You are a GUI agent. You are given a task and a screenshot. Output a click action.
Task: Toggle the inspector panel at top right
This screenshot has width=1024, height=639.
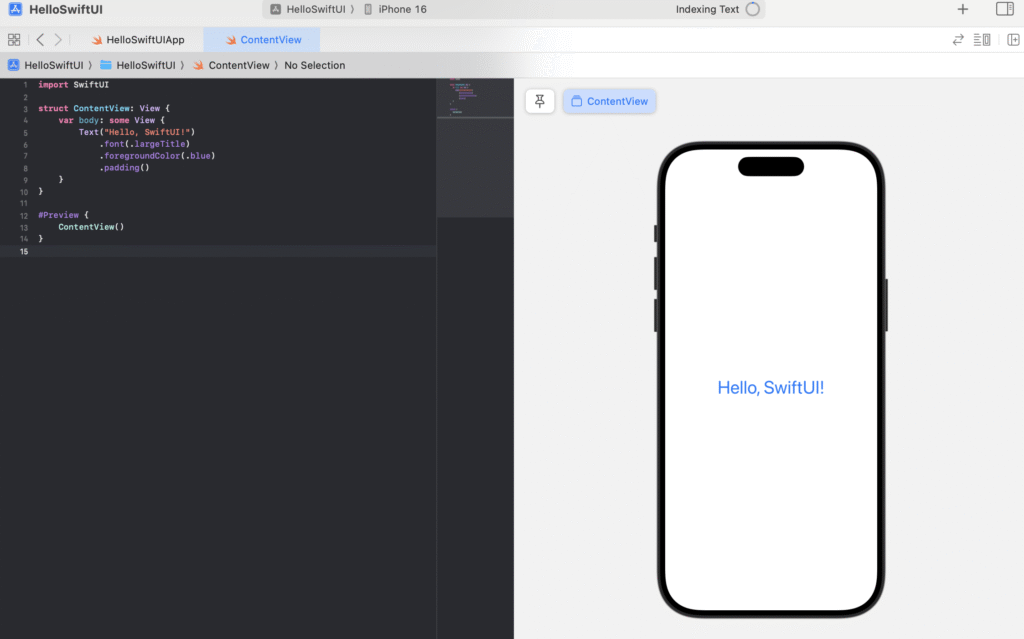point(1004,8)
